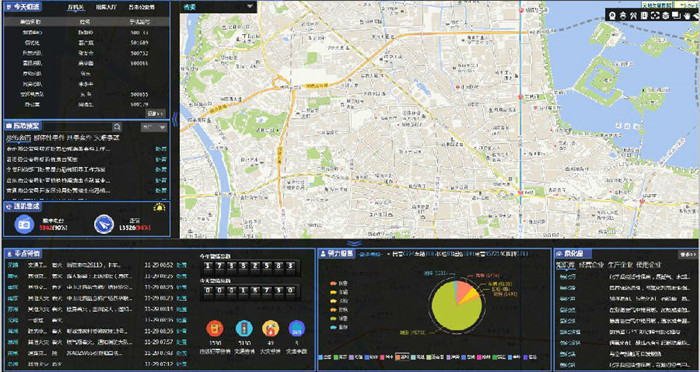Select the 群体性事件 tab
This screenshot has width=700, height=372.
[49, 138]
